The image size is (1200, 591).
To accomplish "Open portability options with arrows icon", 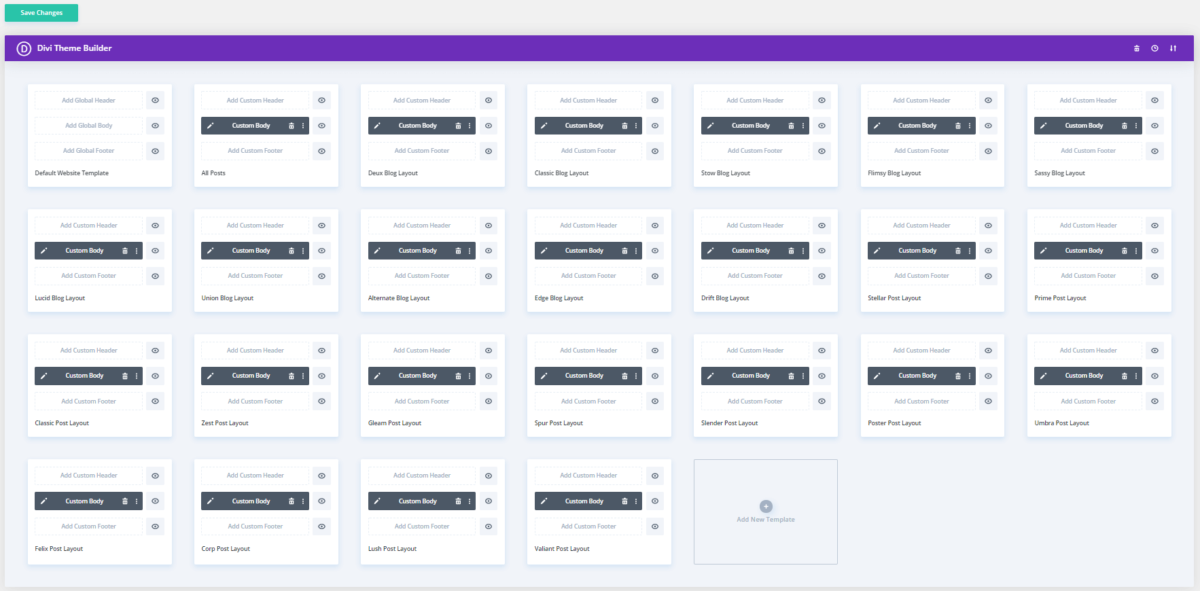I will coord(1174,47).
